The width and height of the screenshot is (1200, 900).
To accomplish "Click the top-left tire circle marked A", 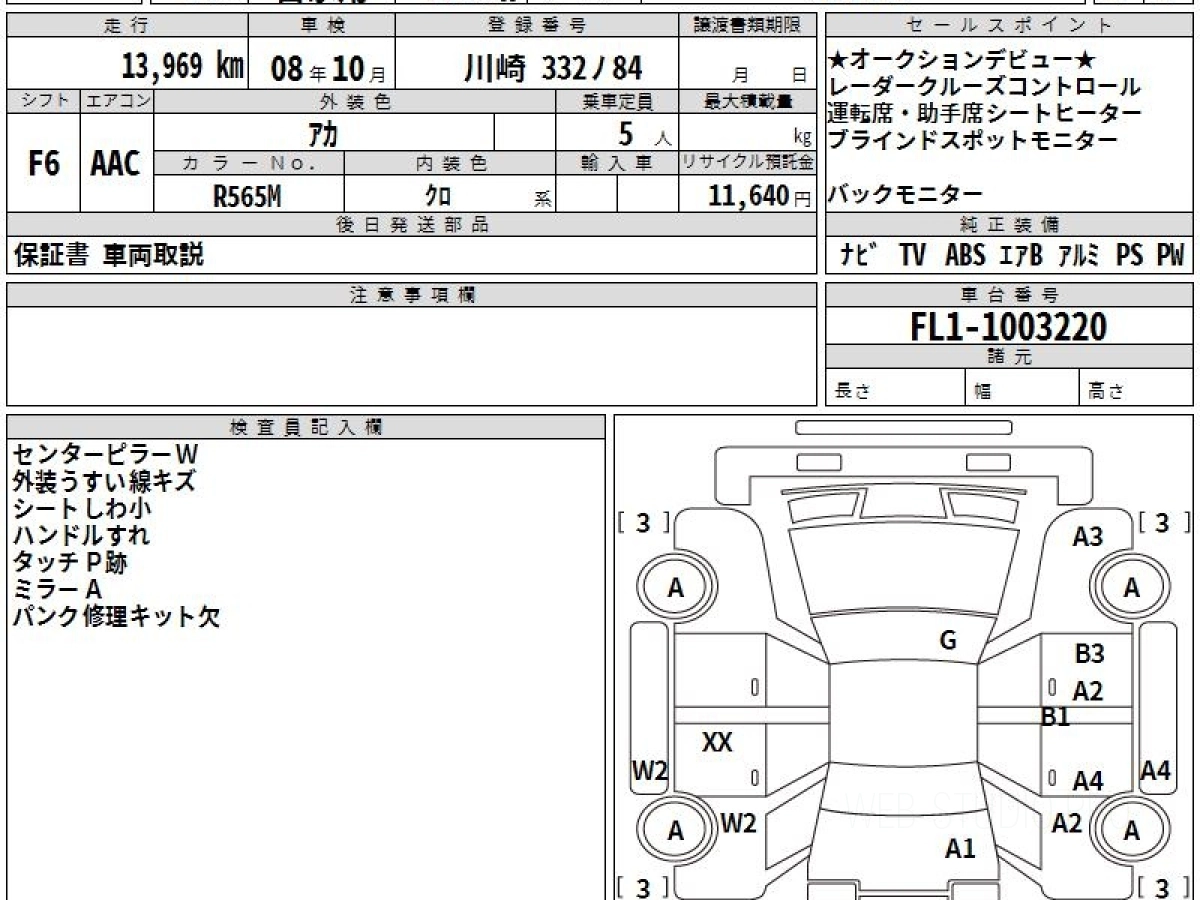I will pyautogui.click(x=676, y=589).
